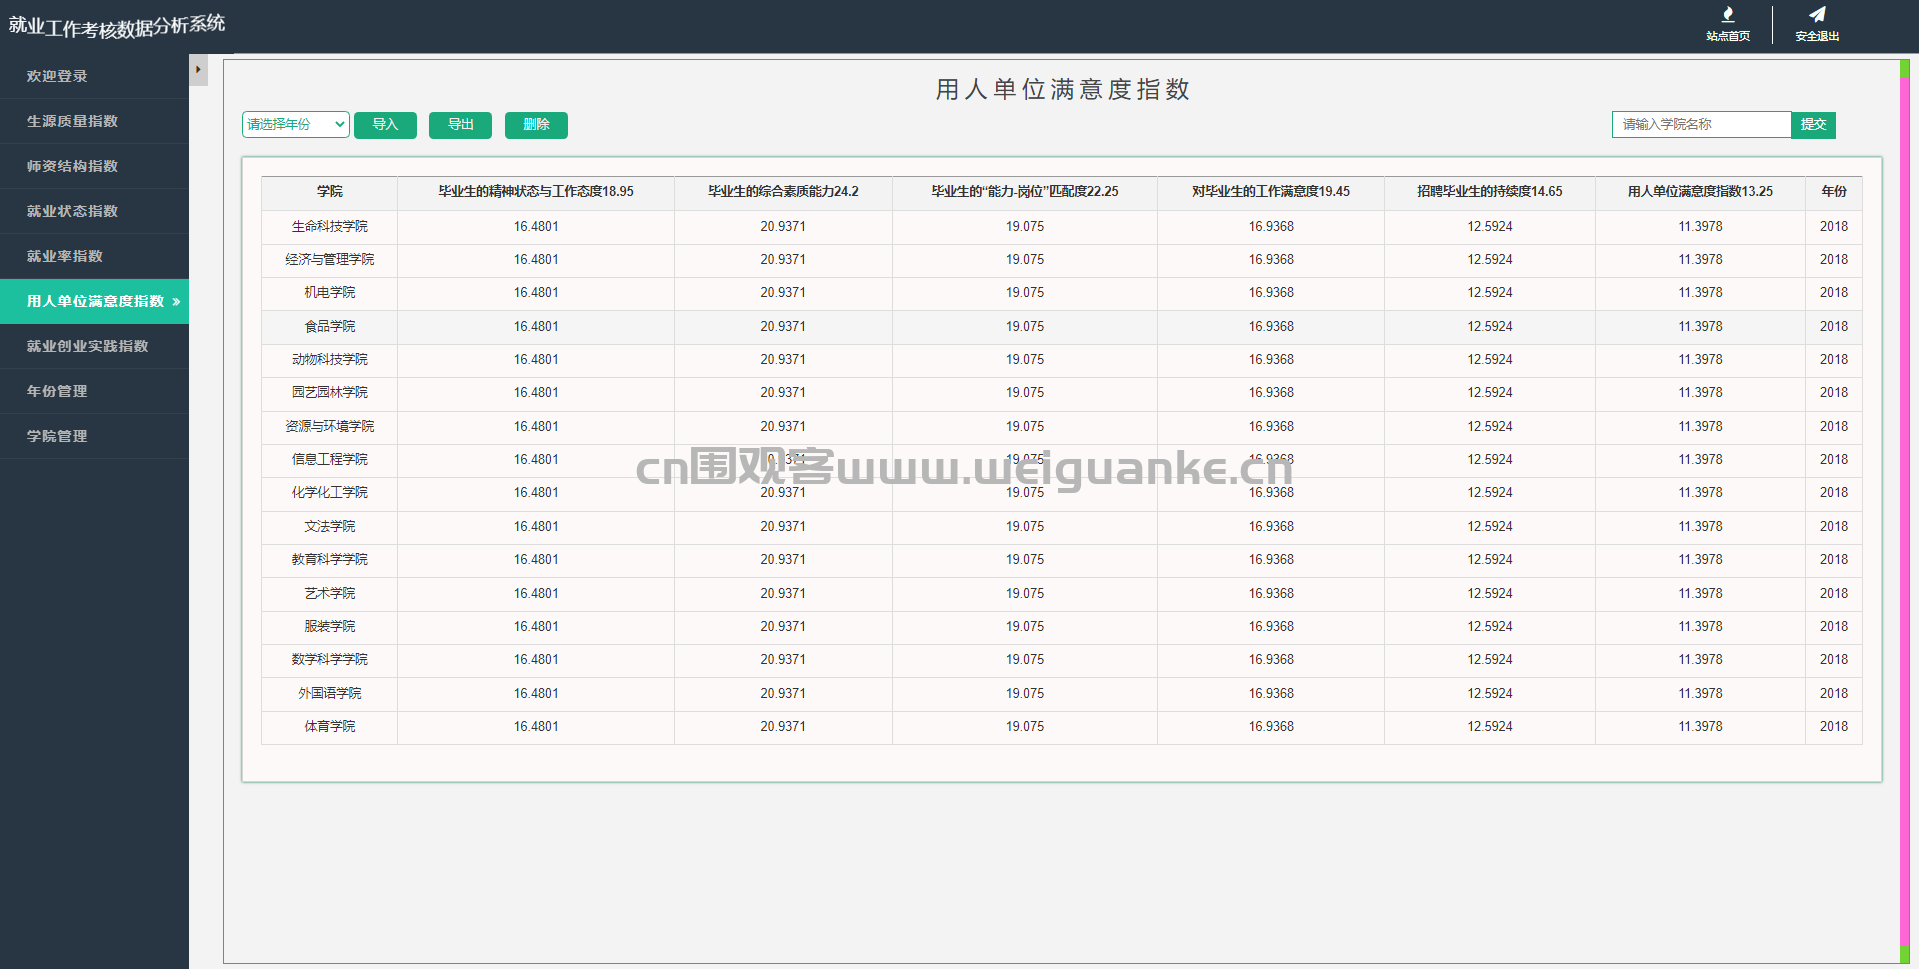Select the 经济与管理学院 row name
Viewport: 1919px width, 969px height.
click(329, 260)
